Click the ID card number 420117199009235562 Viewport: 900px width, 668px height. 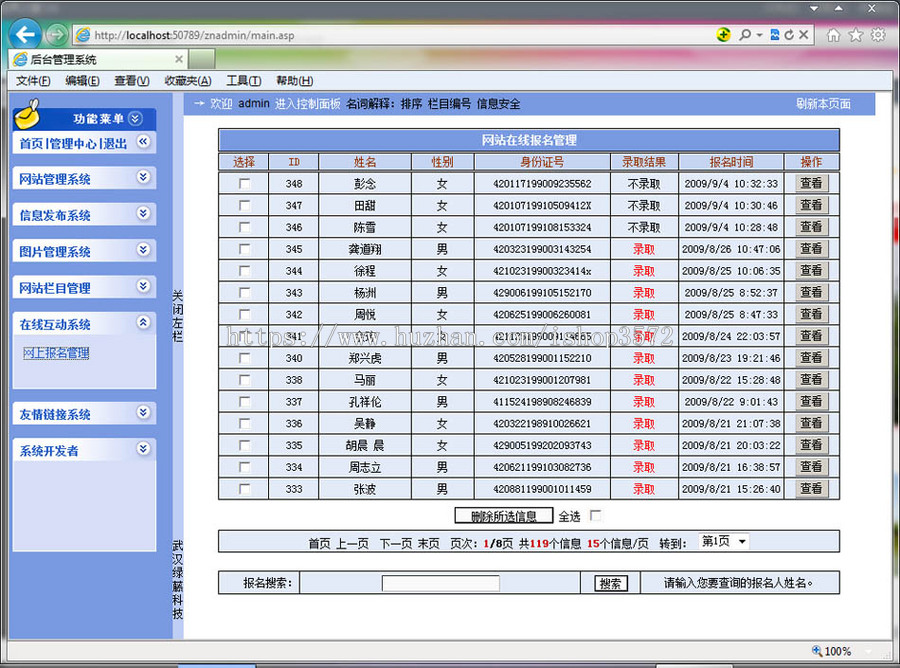pyautogui.click(x=542, y=184)
